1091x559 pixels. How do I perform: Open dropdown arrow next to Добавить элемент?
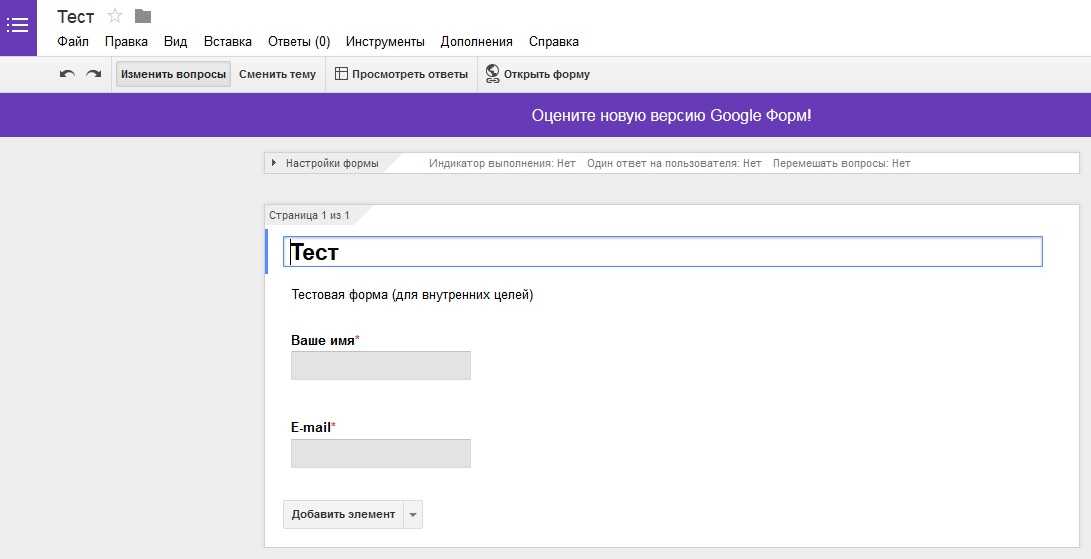click(413, 515)
